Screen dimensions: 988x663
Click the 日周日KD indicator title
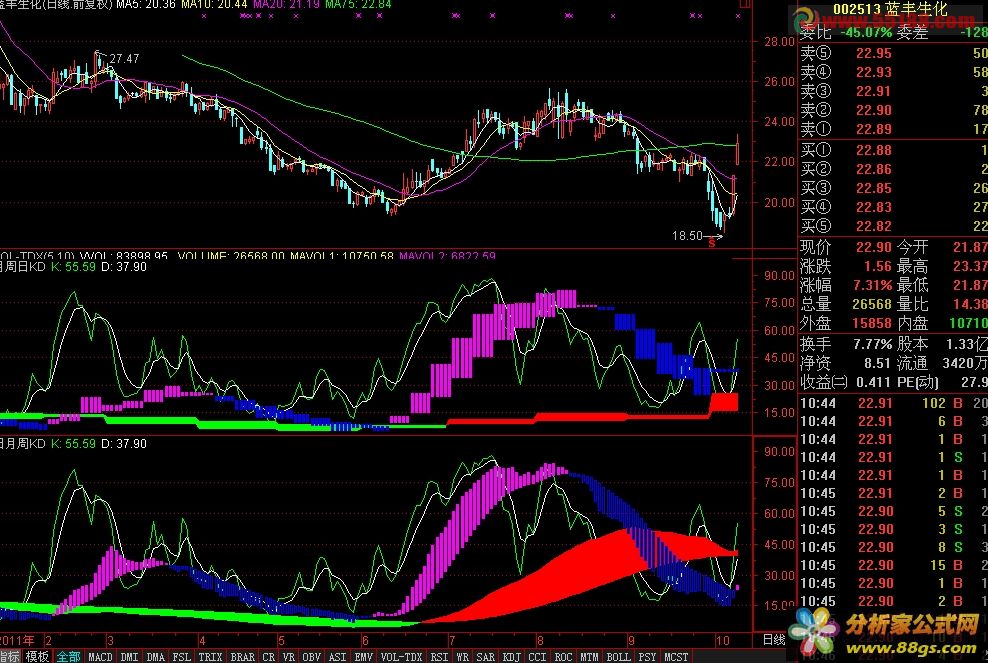point(23,267)
